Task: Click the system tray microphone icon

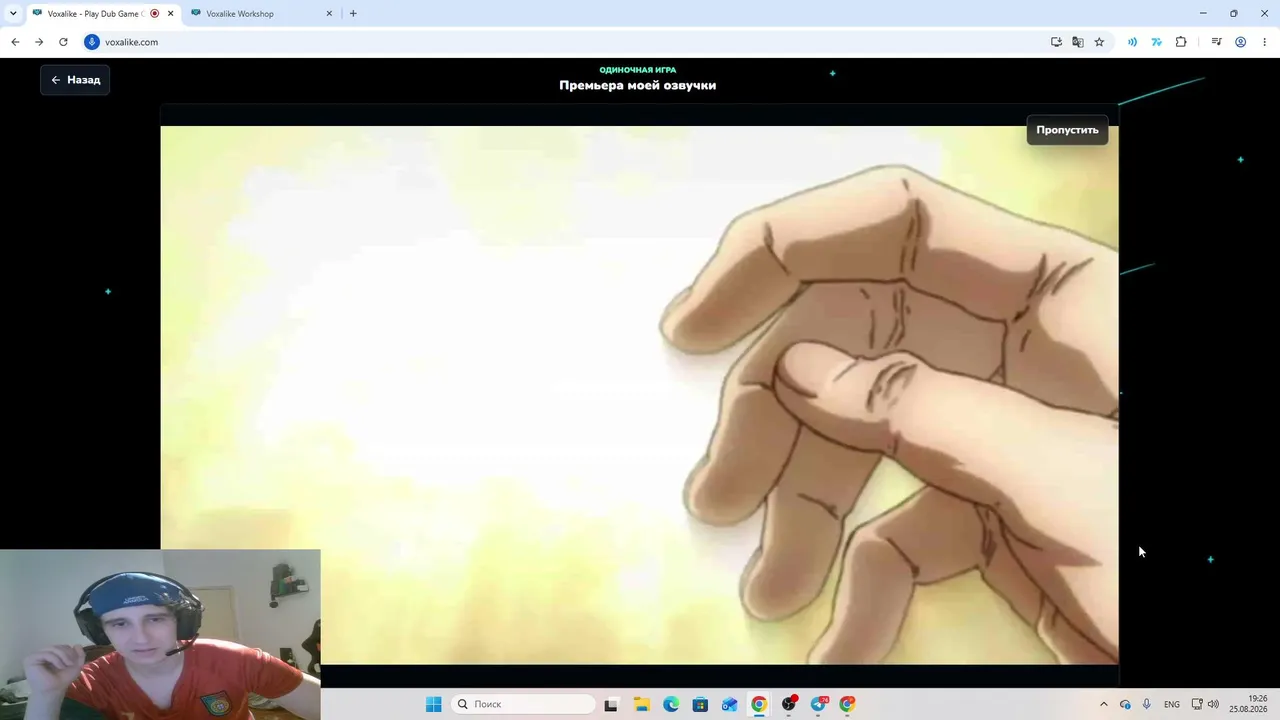Action: coord(1147,704)
